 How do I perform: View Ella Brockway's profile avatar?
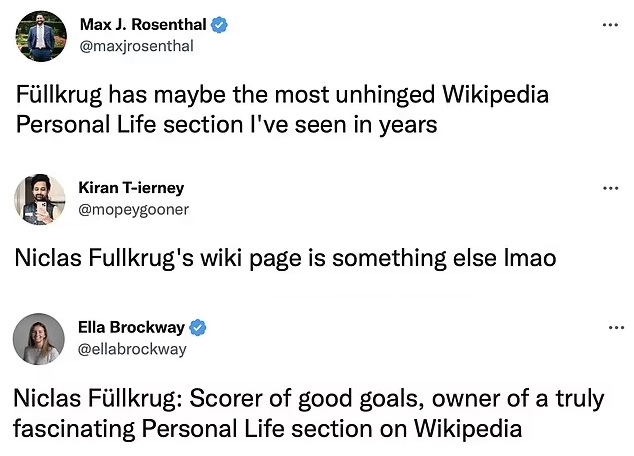39,338
